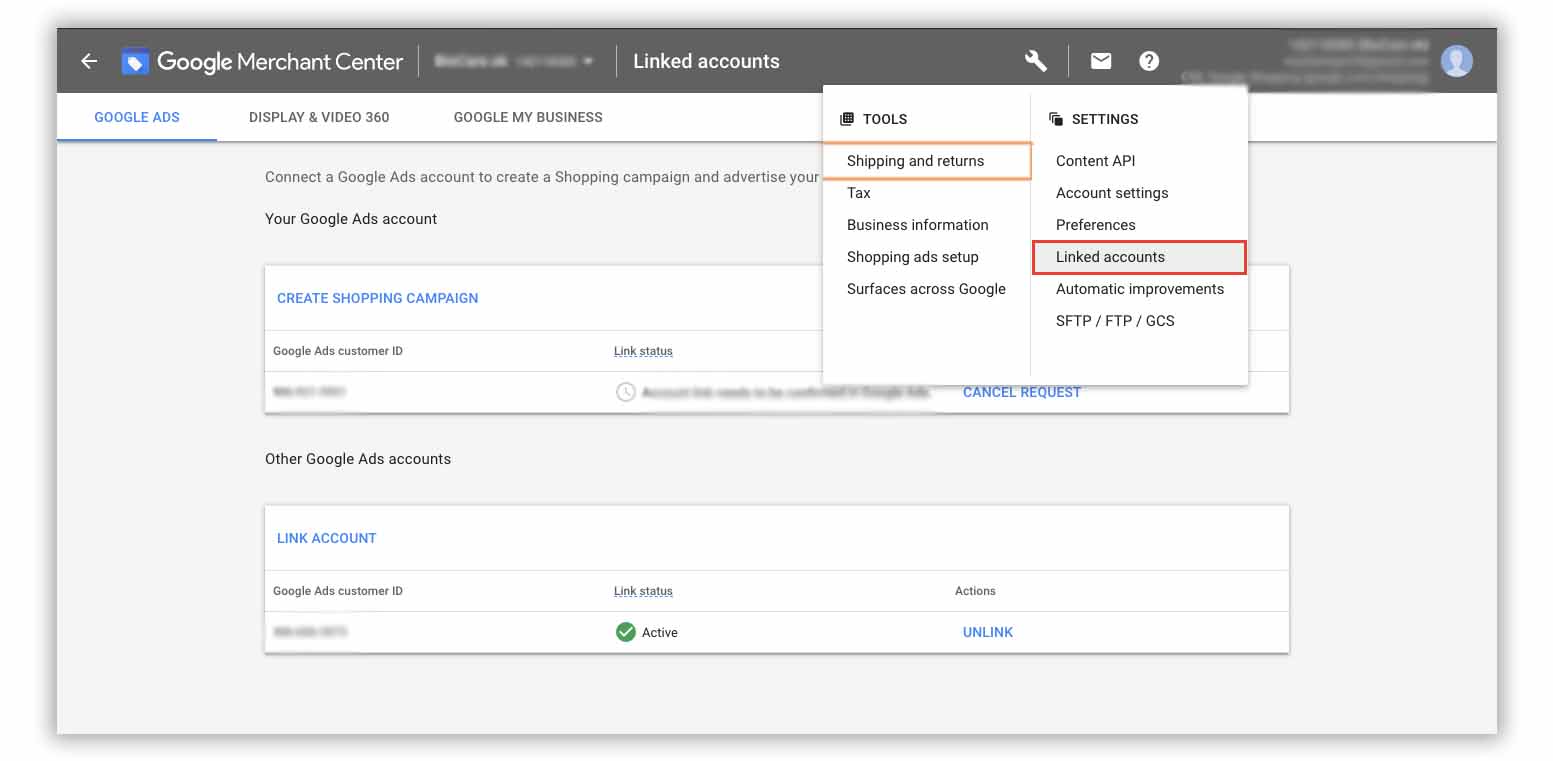The height and width of the screenshot is (761, 1553).
Task: Click Link Account button
Action: pos(326,538)
